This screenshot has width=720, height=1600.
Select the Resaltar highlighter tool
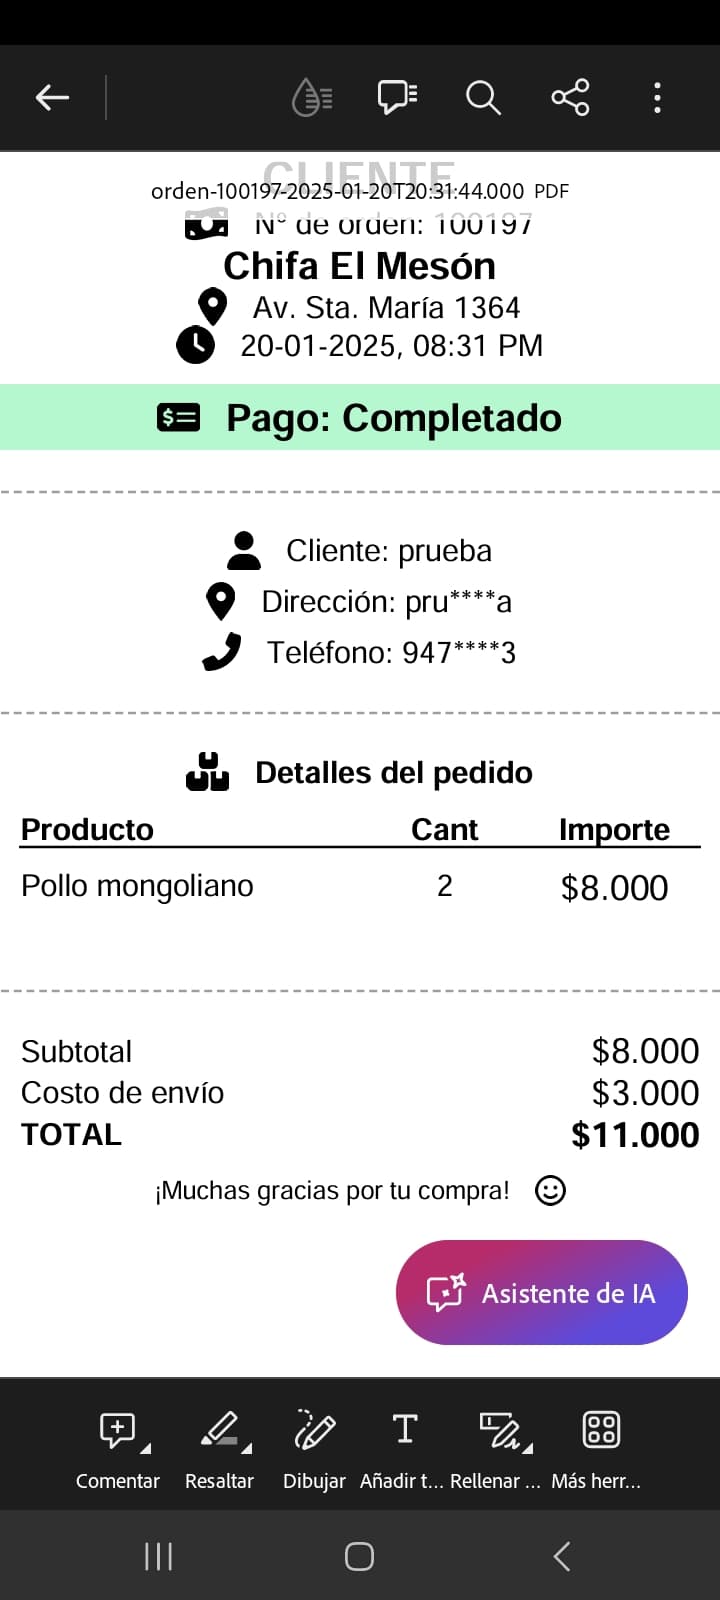click(219, 1445)
